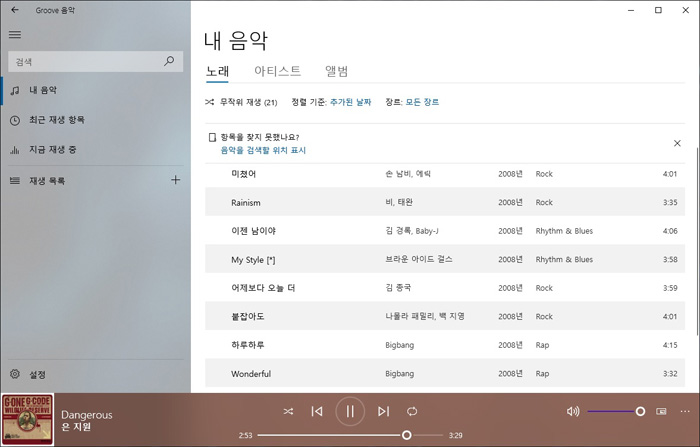
Task: Start 무작위 재생 (21) shuffle all
Action: [x=241, y=102]
